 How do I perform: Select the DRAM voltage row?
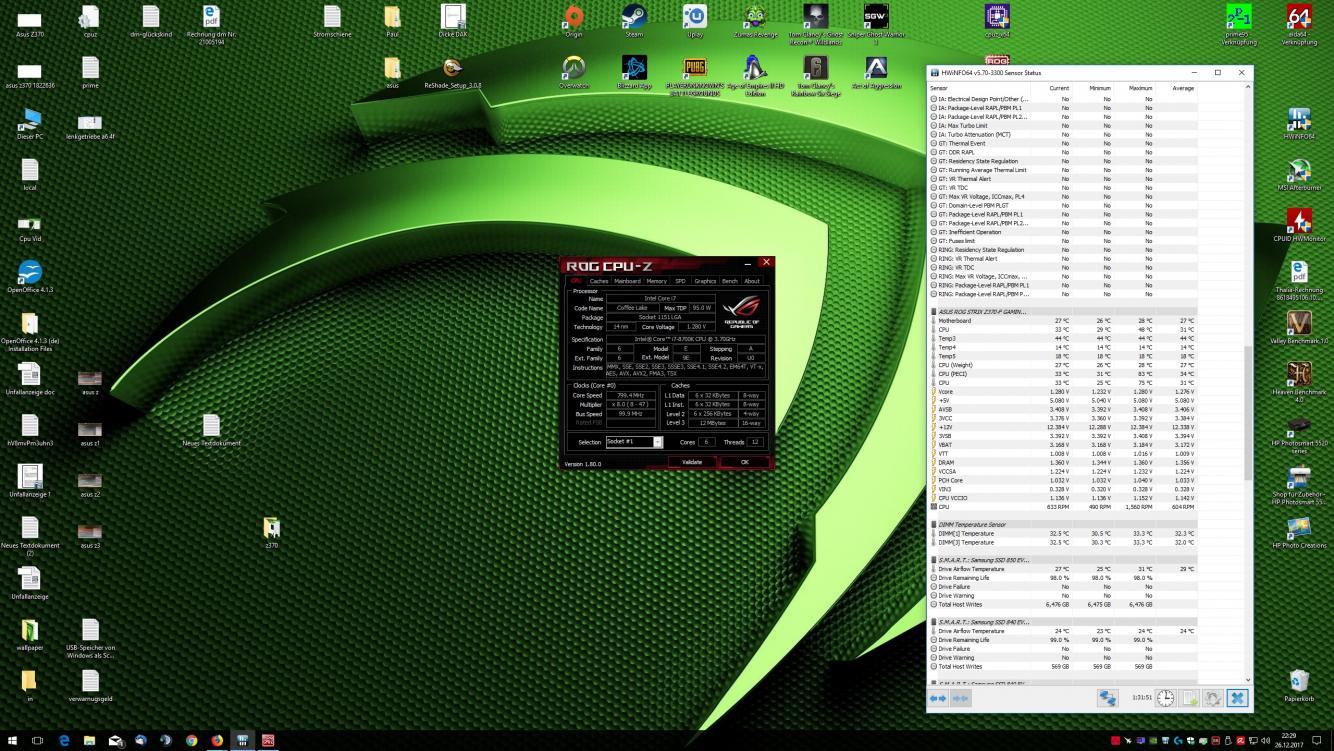(x=1062, y=463)
